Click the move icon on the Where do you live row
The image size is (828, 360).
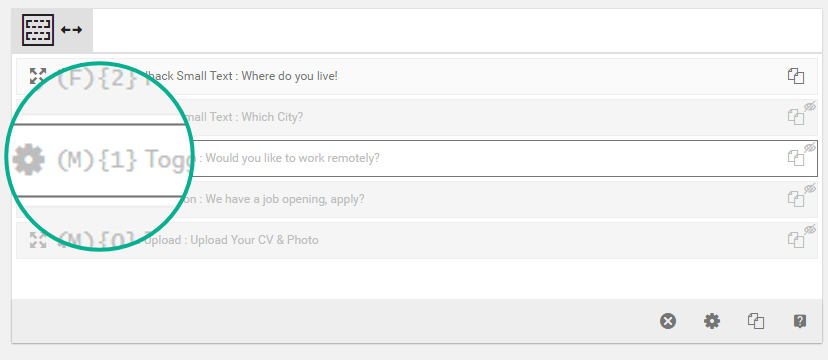38,76
